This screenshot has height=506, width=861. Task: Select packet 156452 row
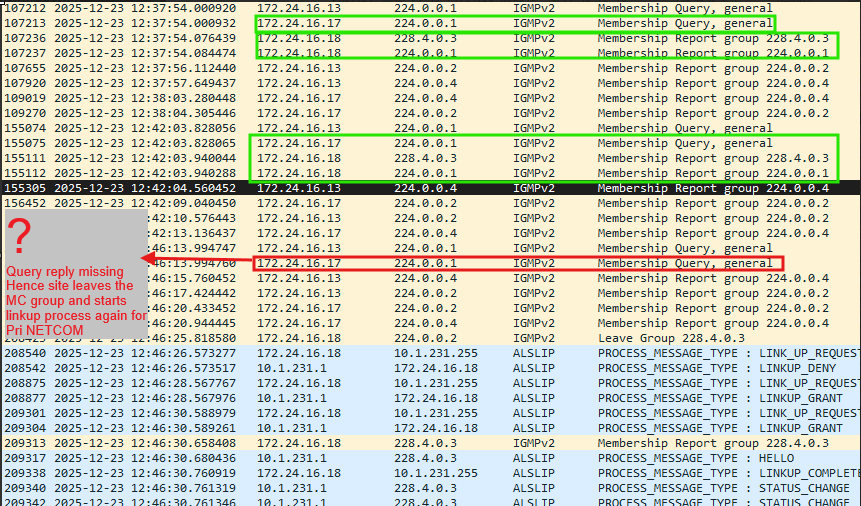(430, 203)
